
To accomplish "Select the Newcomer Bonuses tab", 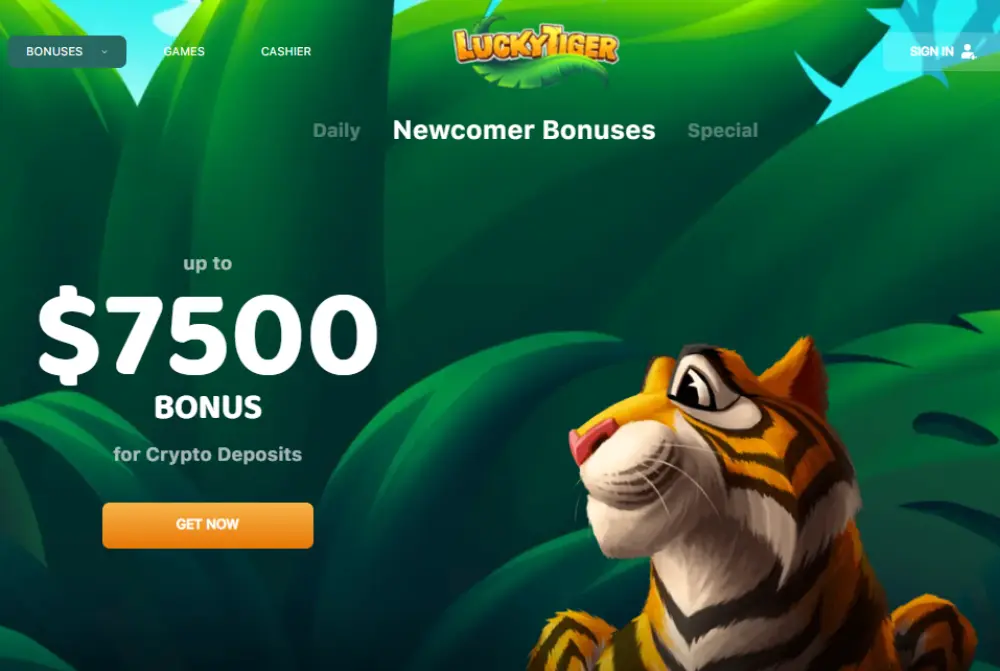I will click(524, 130).
